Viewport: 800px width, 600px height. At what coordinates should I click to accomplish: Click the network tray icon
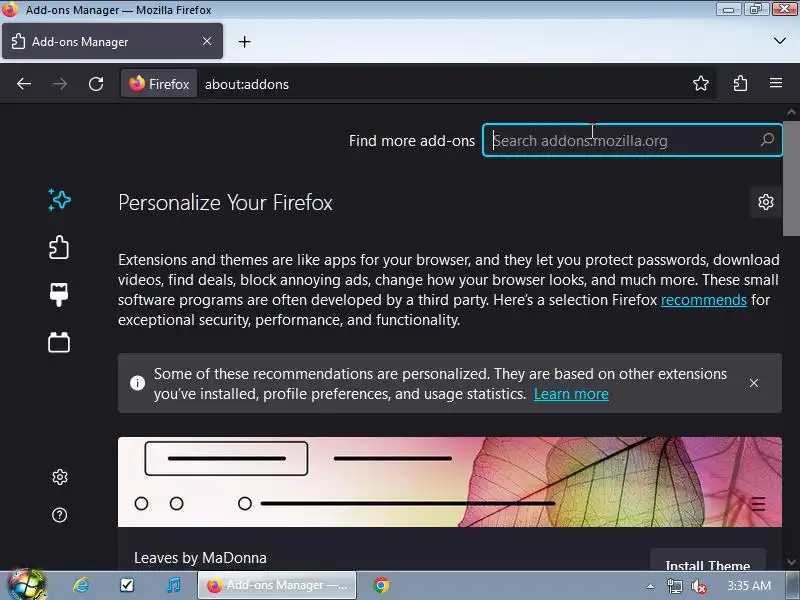[674, 586]
